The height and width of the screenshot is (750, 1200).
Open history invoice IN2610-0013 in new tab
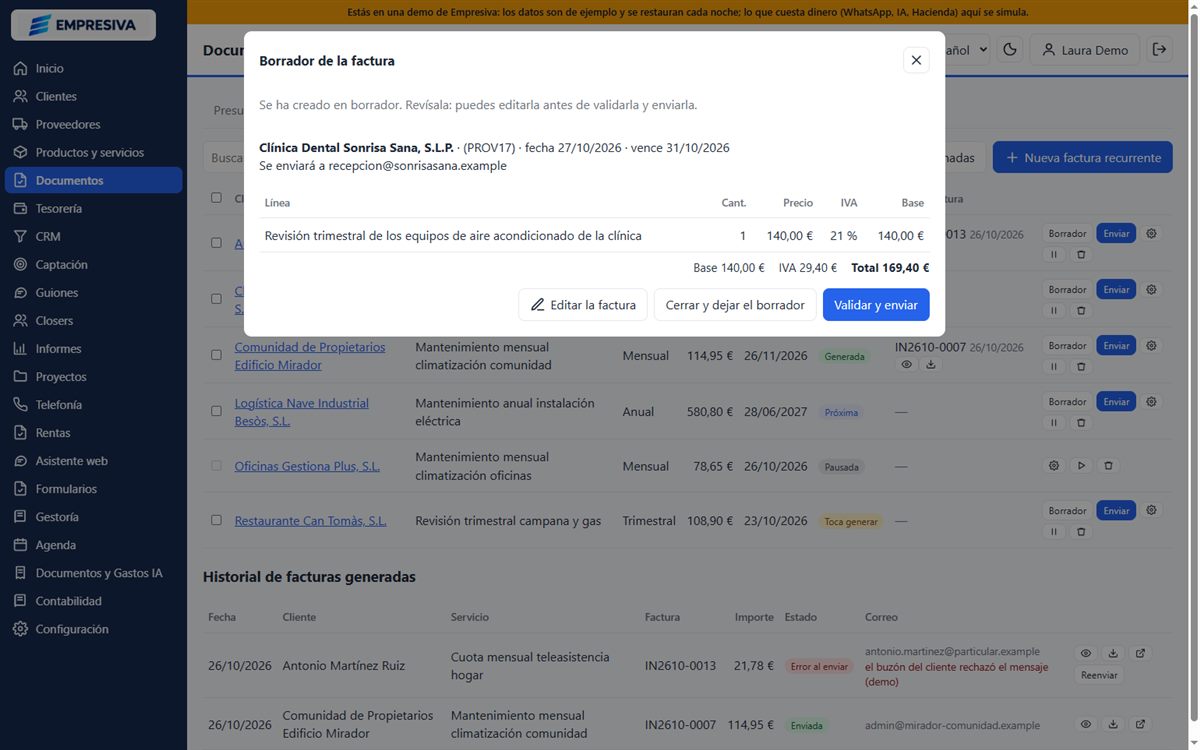click(x=1140, y=653)
